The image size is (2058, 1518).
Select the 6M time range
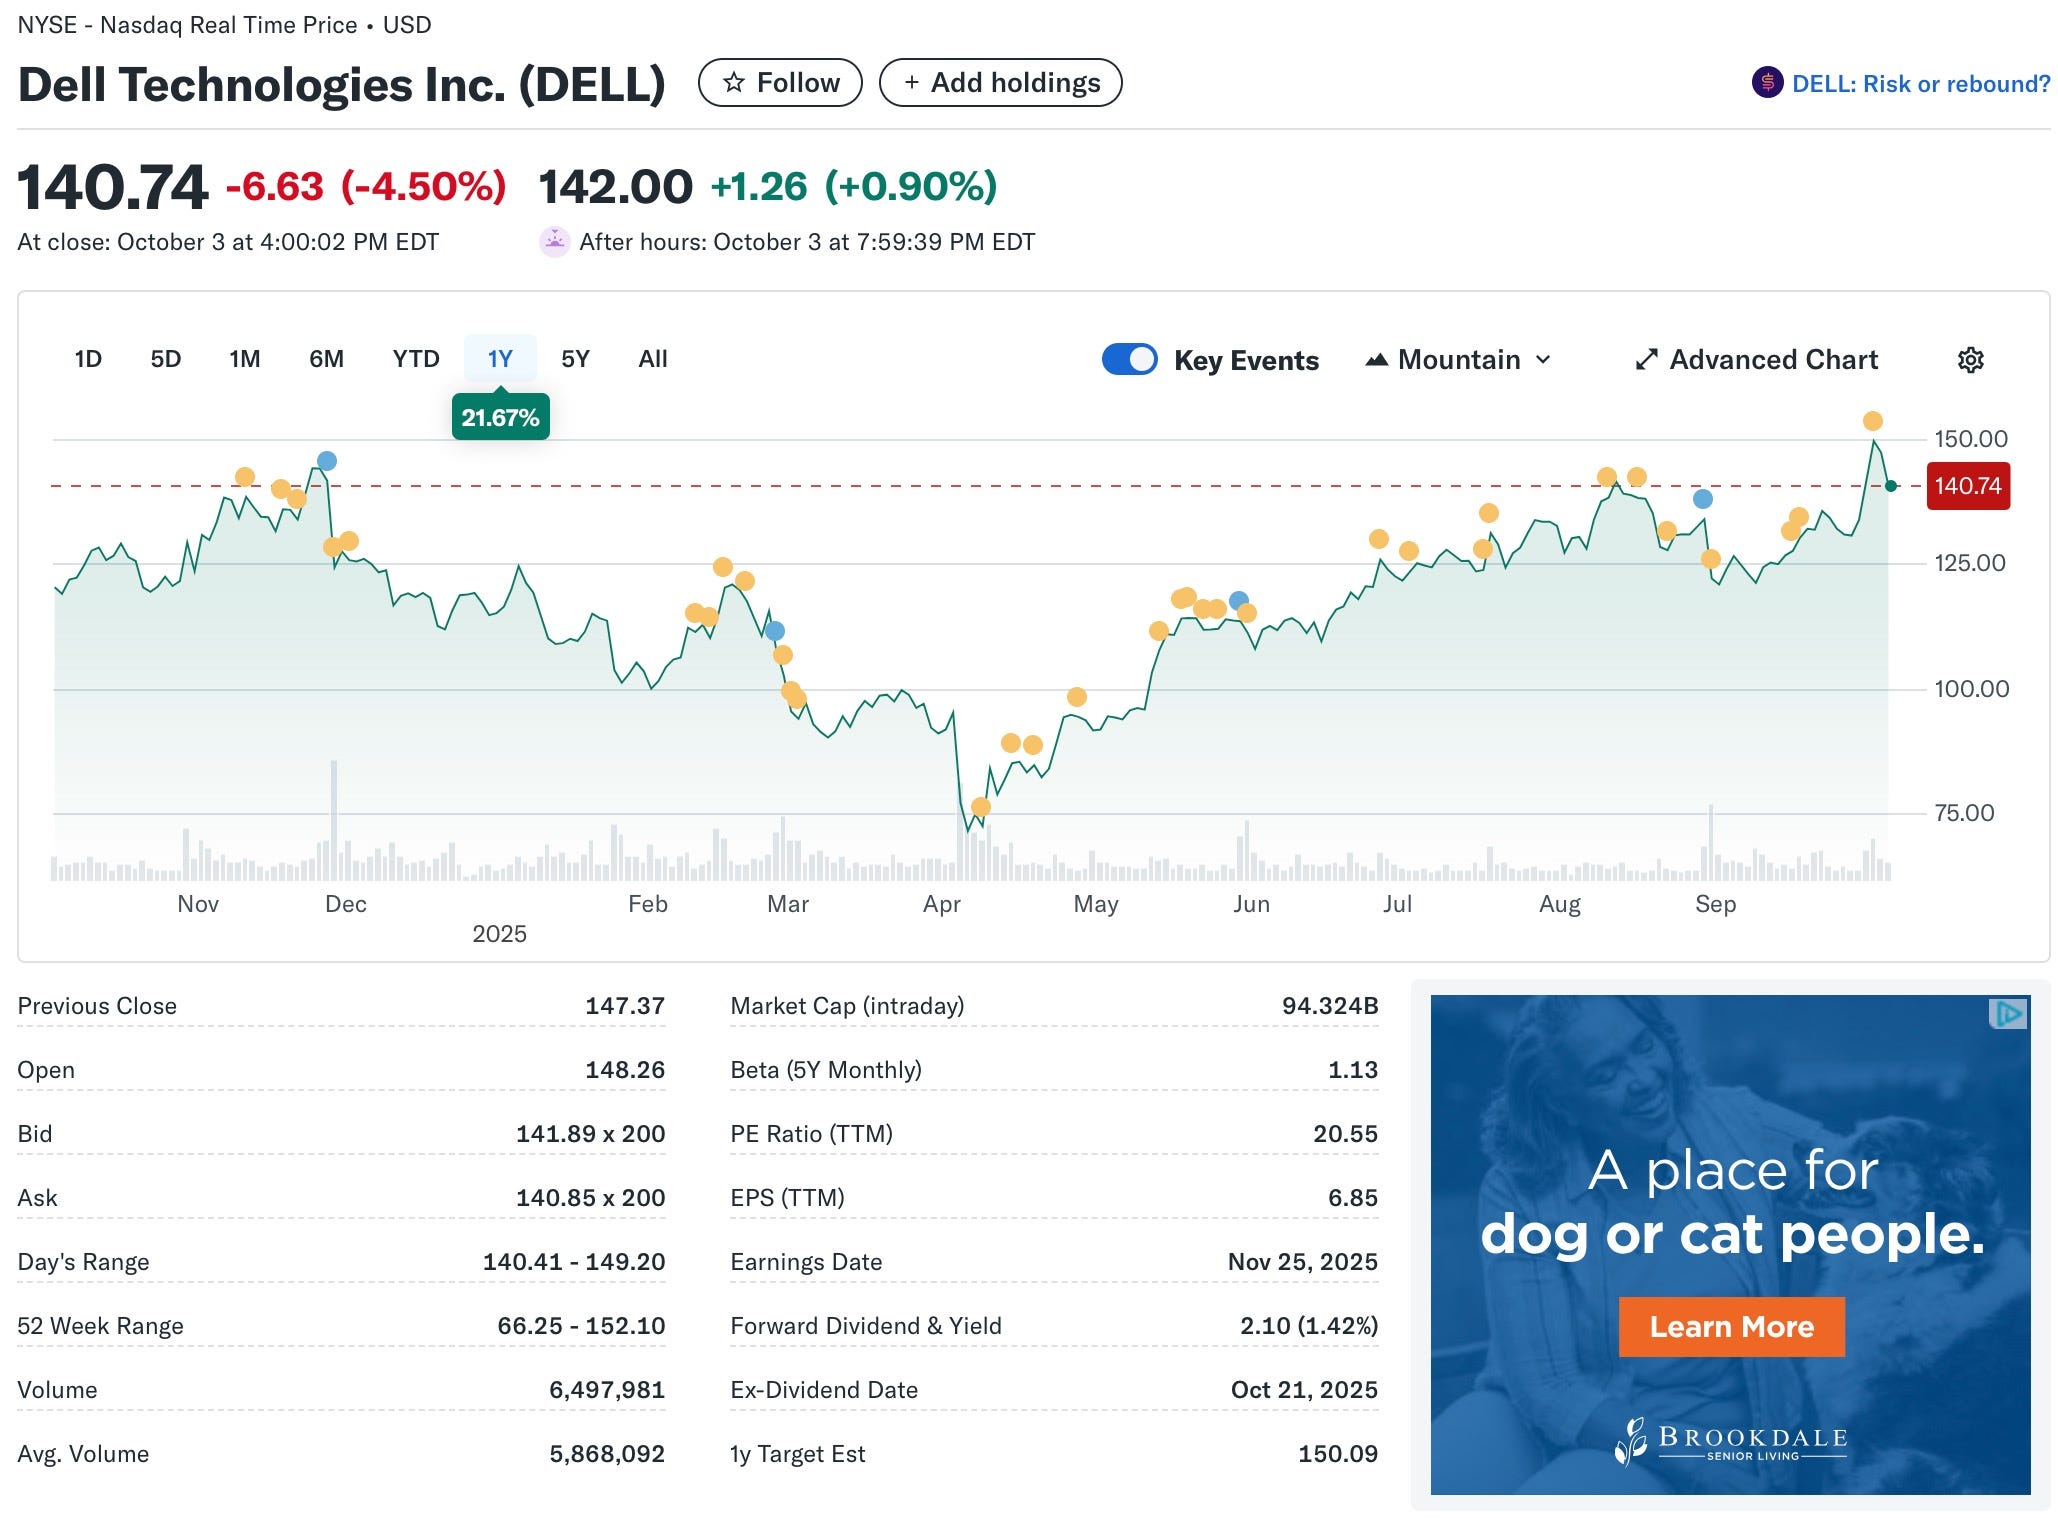tap(326, 359)
